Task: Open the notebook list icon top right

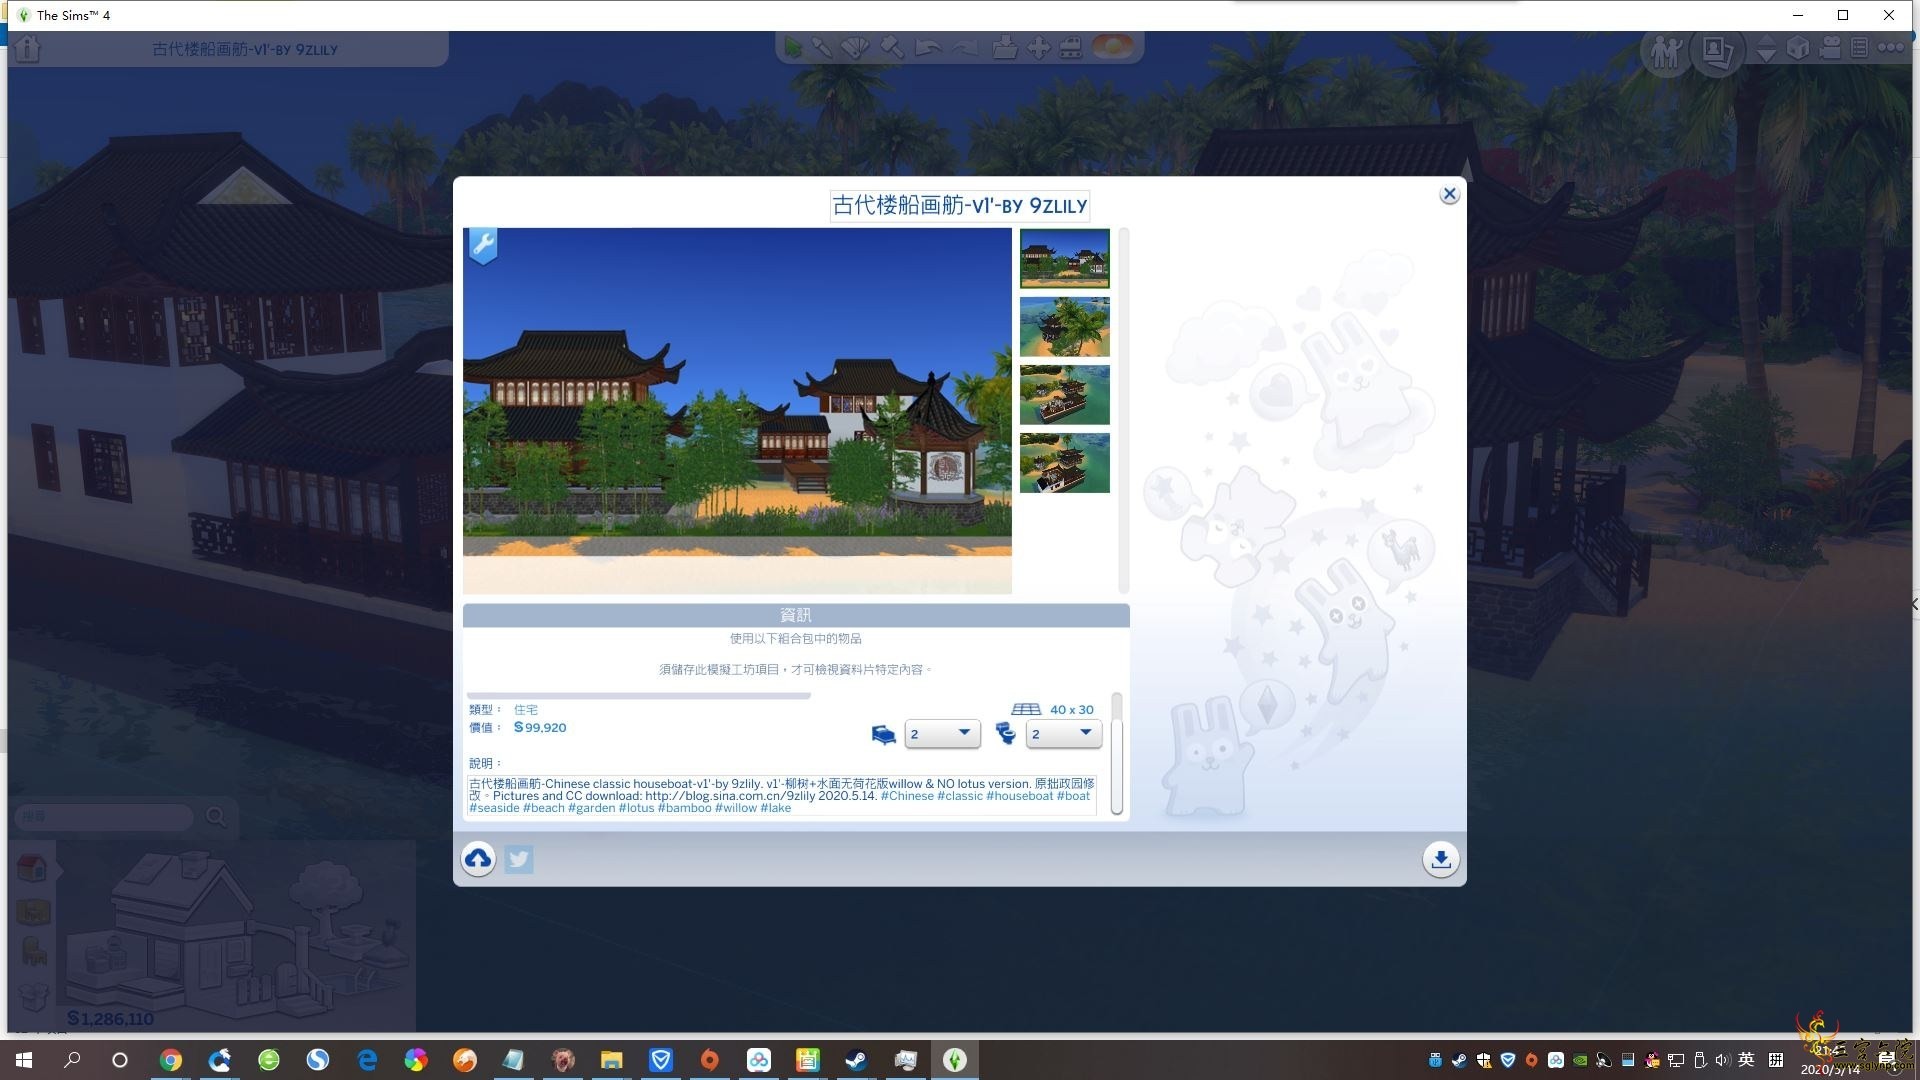Action: [x=1859, y=48]
